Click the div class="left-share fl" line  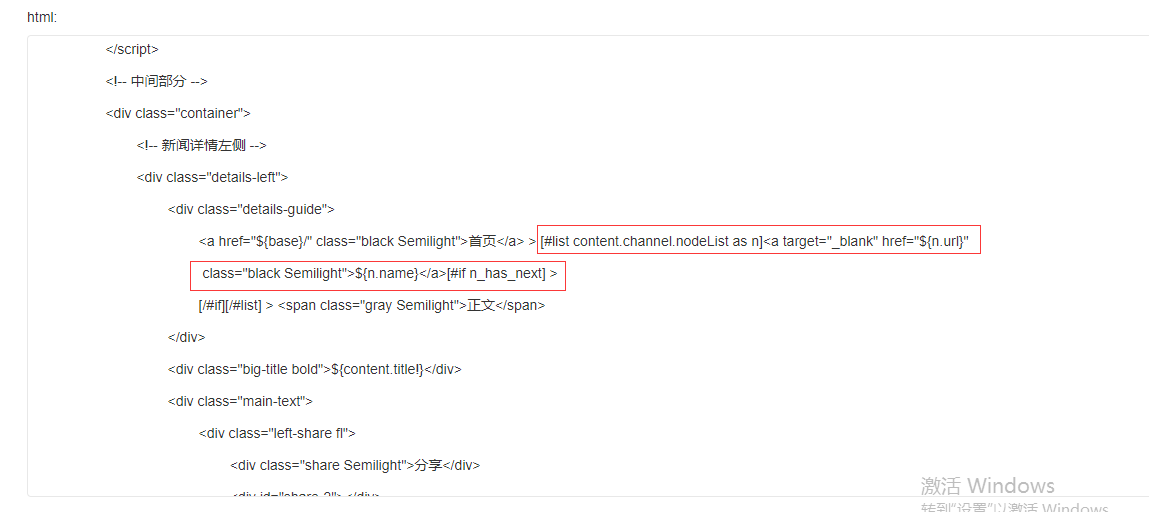point(277,433)
